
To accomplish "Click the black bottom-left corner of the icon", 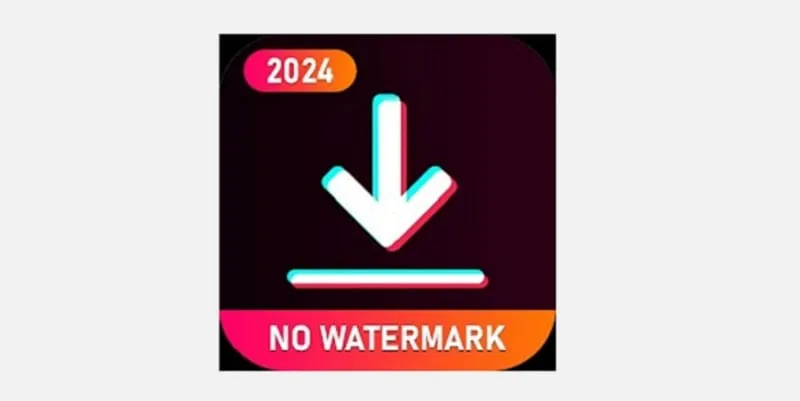I will (224, 365).
